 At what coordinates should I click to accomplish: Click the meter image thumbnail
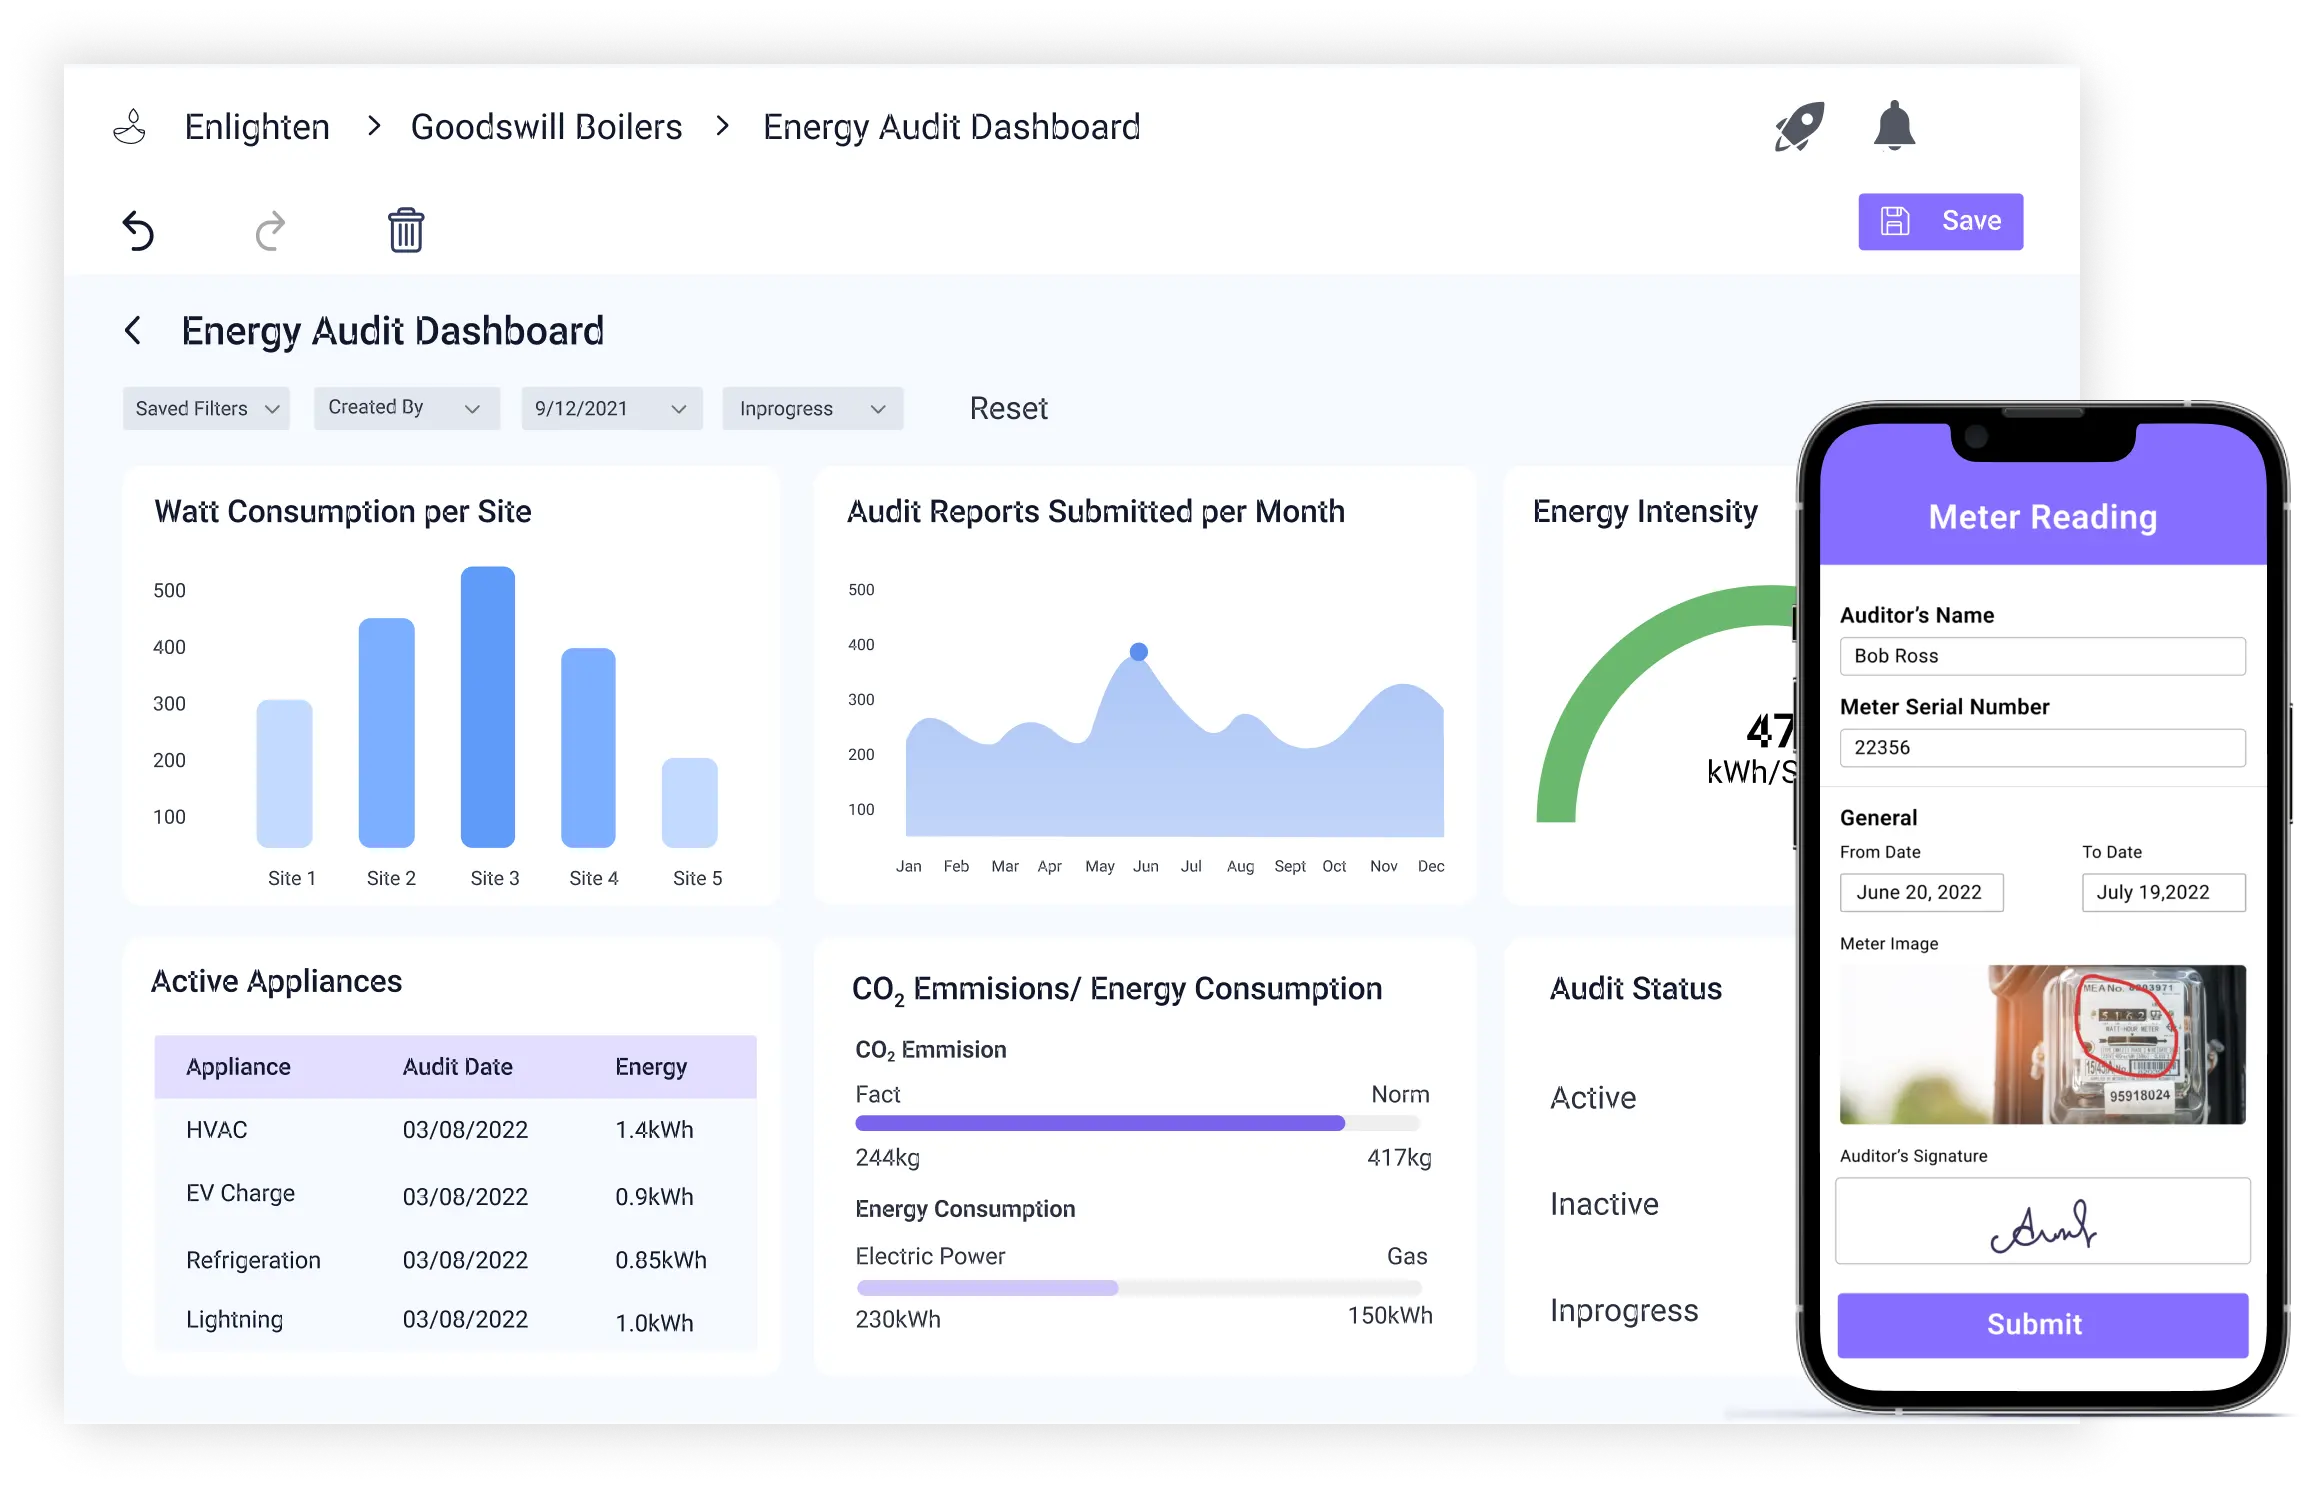2042,1044
